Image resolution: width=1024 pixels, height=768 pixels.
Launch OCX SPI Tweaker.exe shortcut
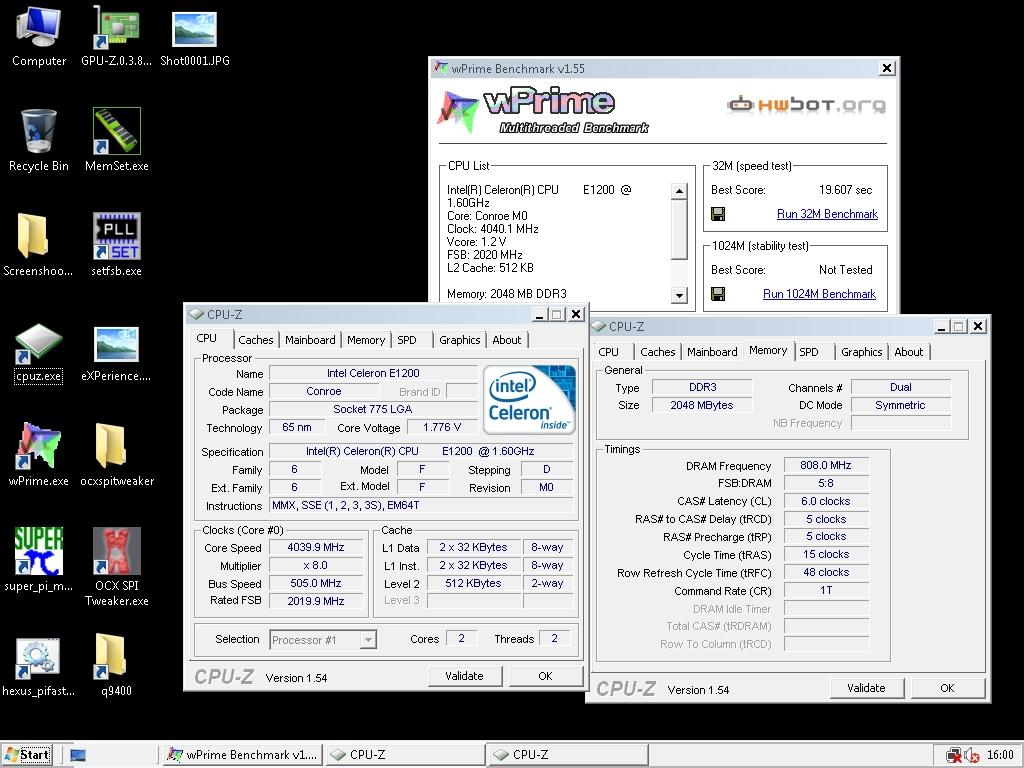point(116,567)
